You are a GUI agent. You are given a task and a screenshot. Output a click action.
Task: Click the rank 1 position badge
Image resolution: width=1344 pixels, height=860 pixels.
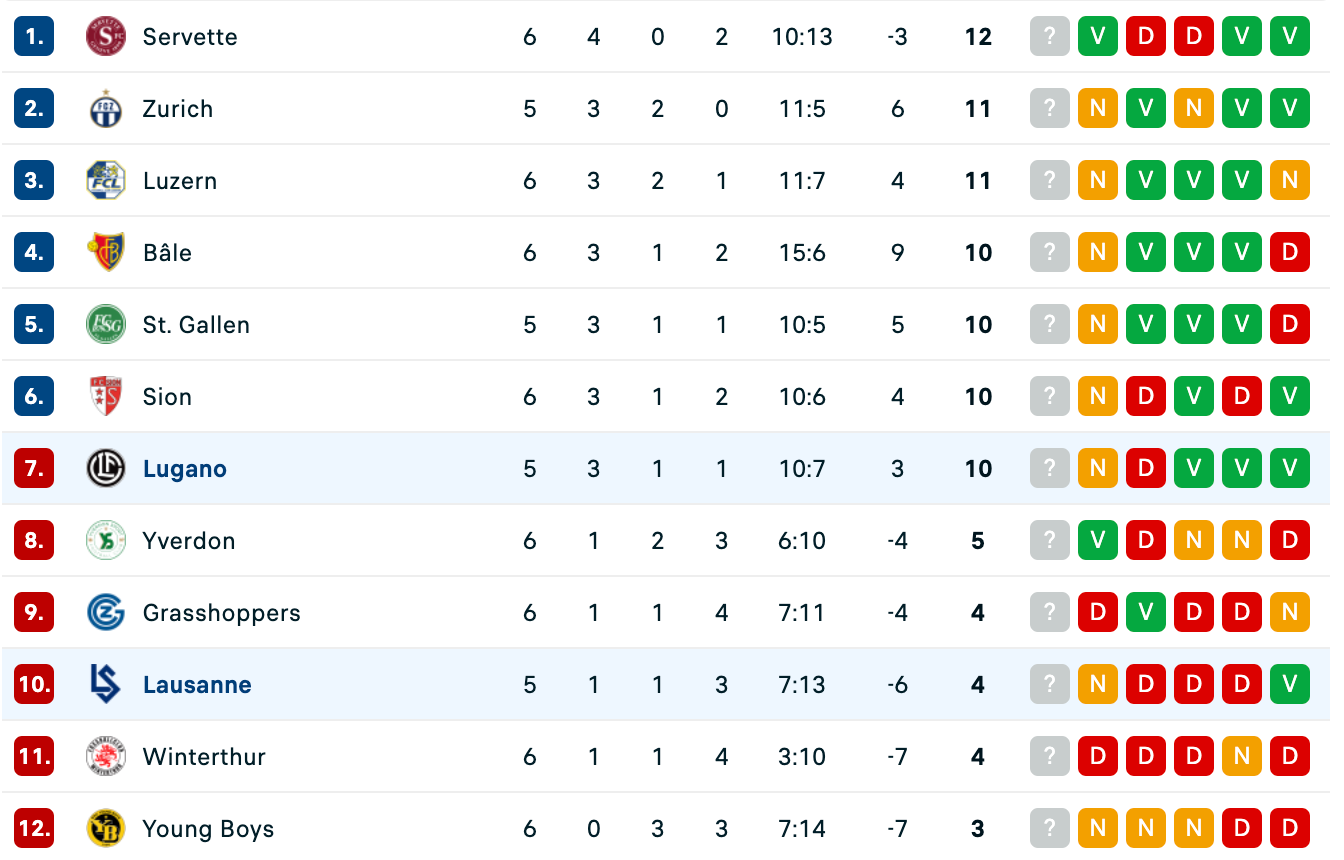pos(34,37)
